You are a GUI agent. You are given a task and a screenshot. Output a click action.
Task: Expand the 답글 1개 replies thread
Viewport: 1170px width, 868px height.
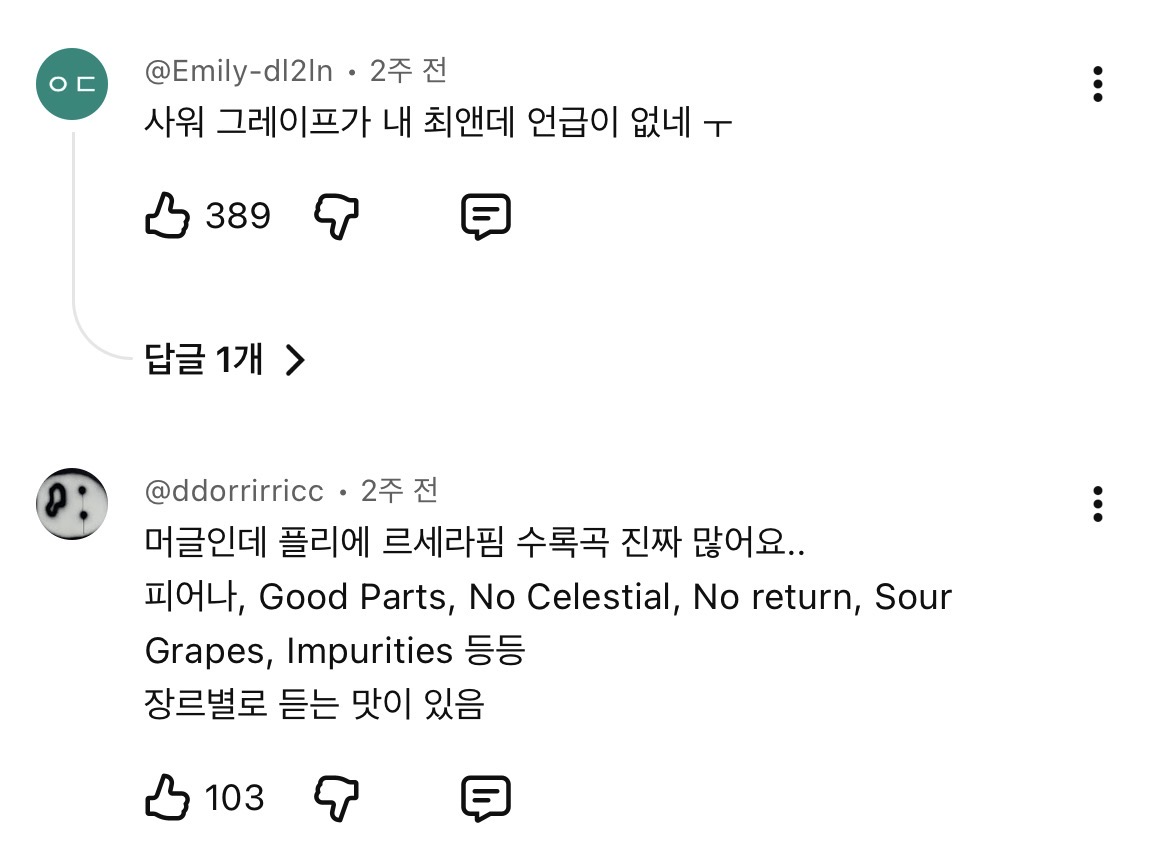[204, 359]
